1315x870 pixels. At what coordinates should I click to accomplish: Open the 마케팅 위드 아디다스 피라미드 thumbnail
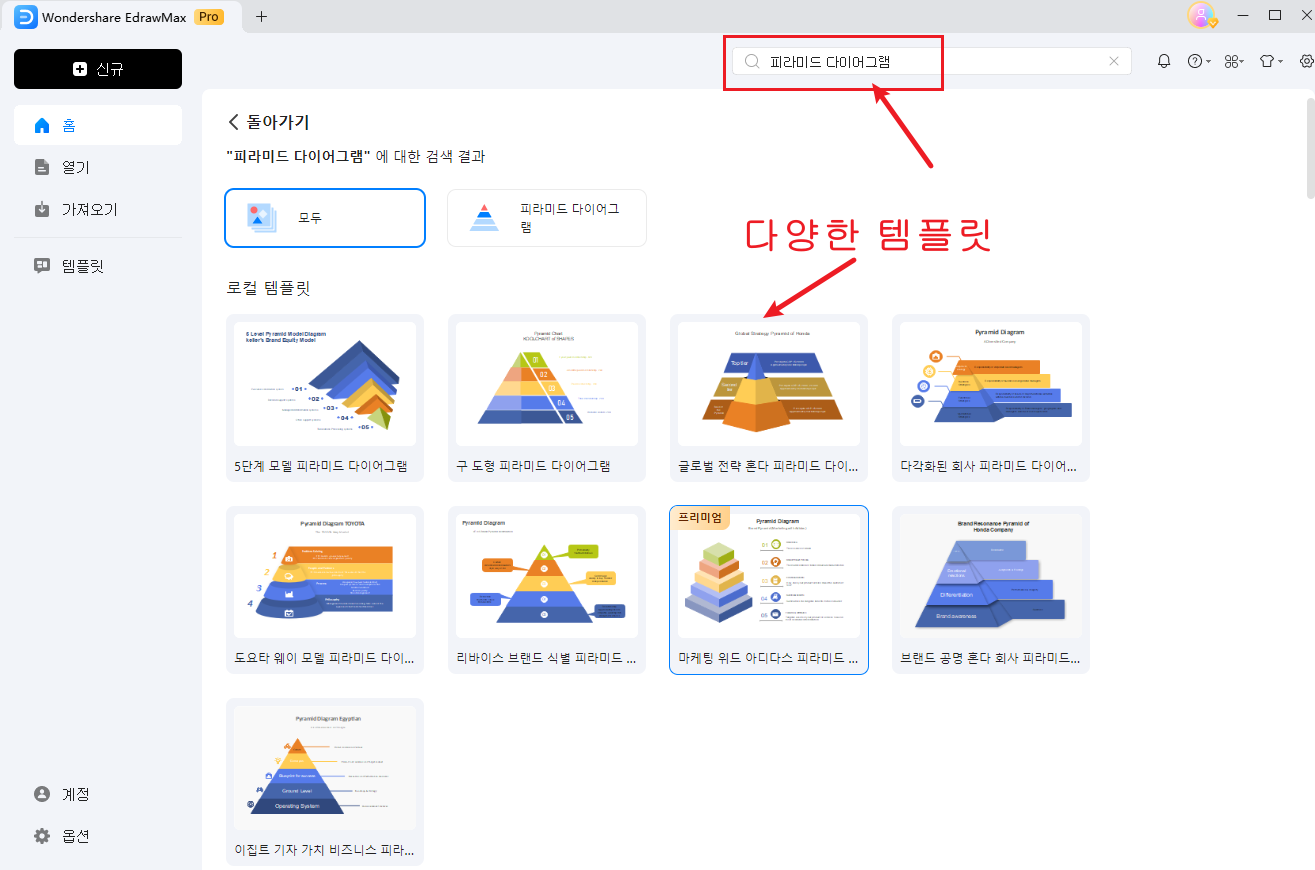coord(769,576)
